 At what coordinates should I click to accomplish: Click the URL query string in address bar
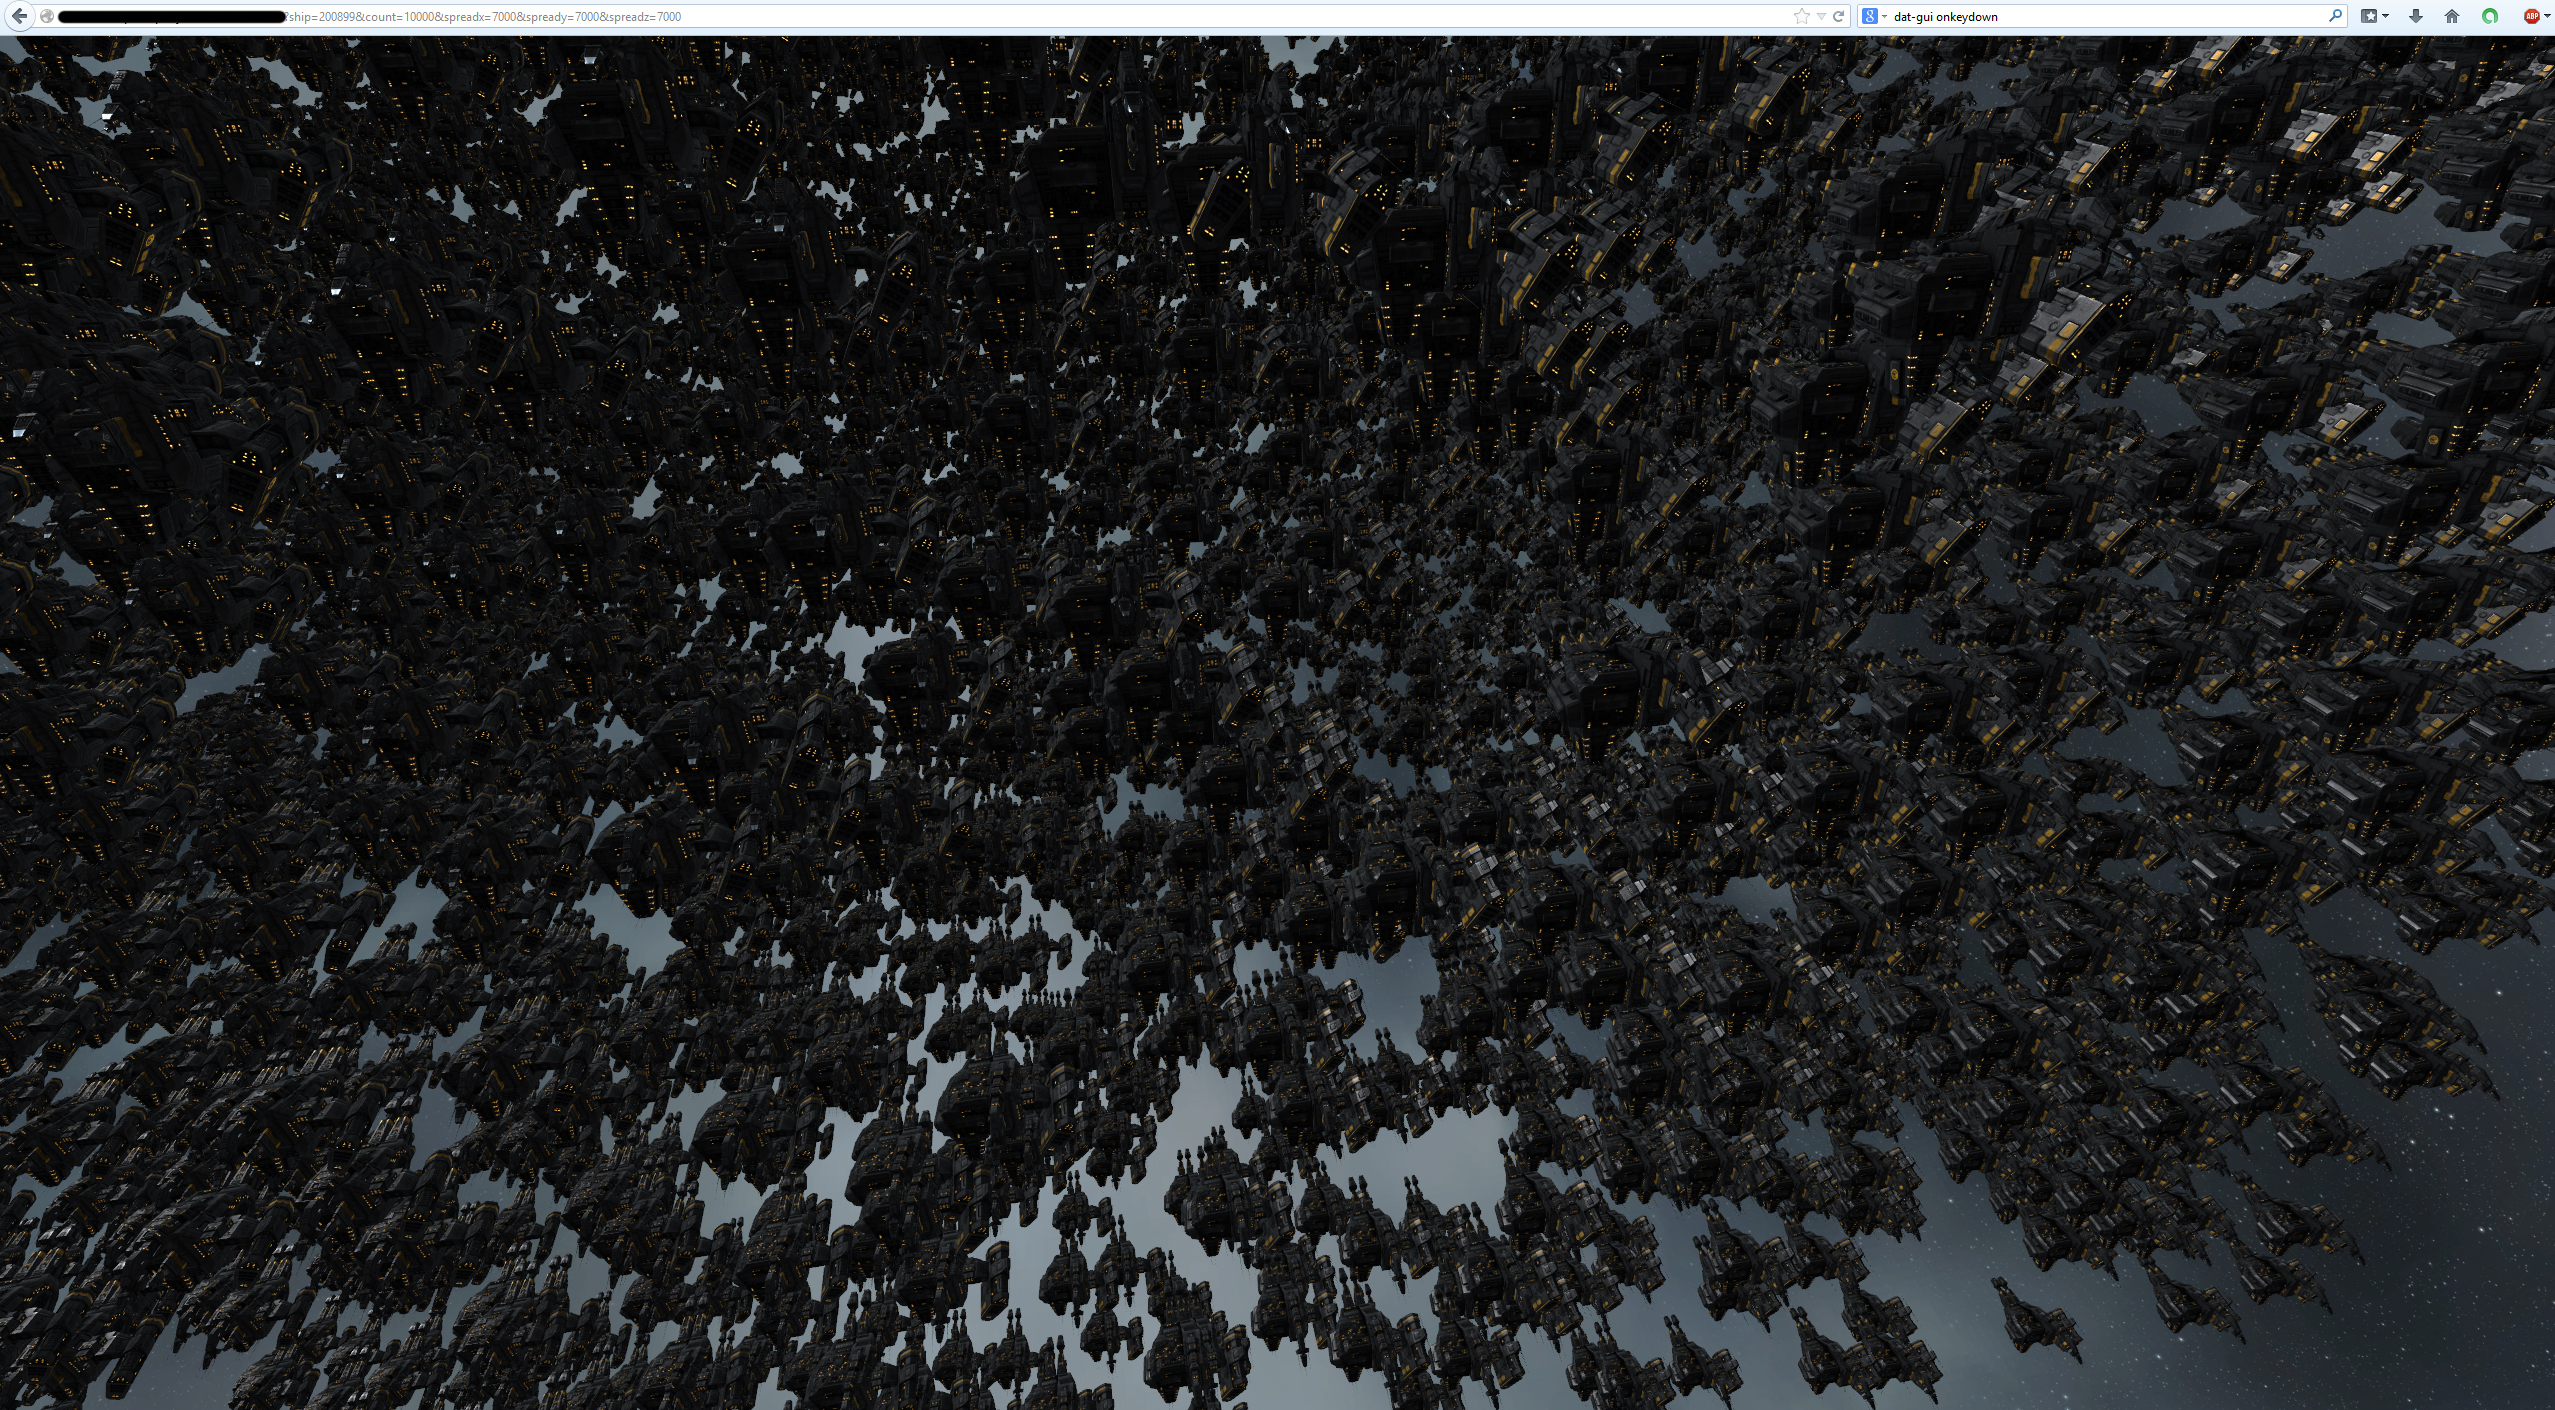point(485,17)
